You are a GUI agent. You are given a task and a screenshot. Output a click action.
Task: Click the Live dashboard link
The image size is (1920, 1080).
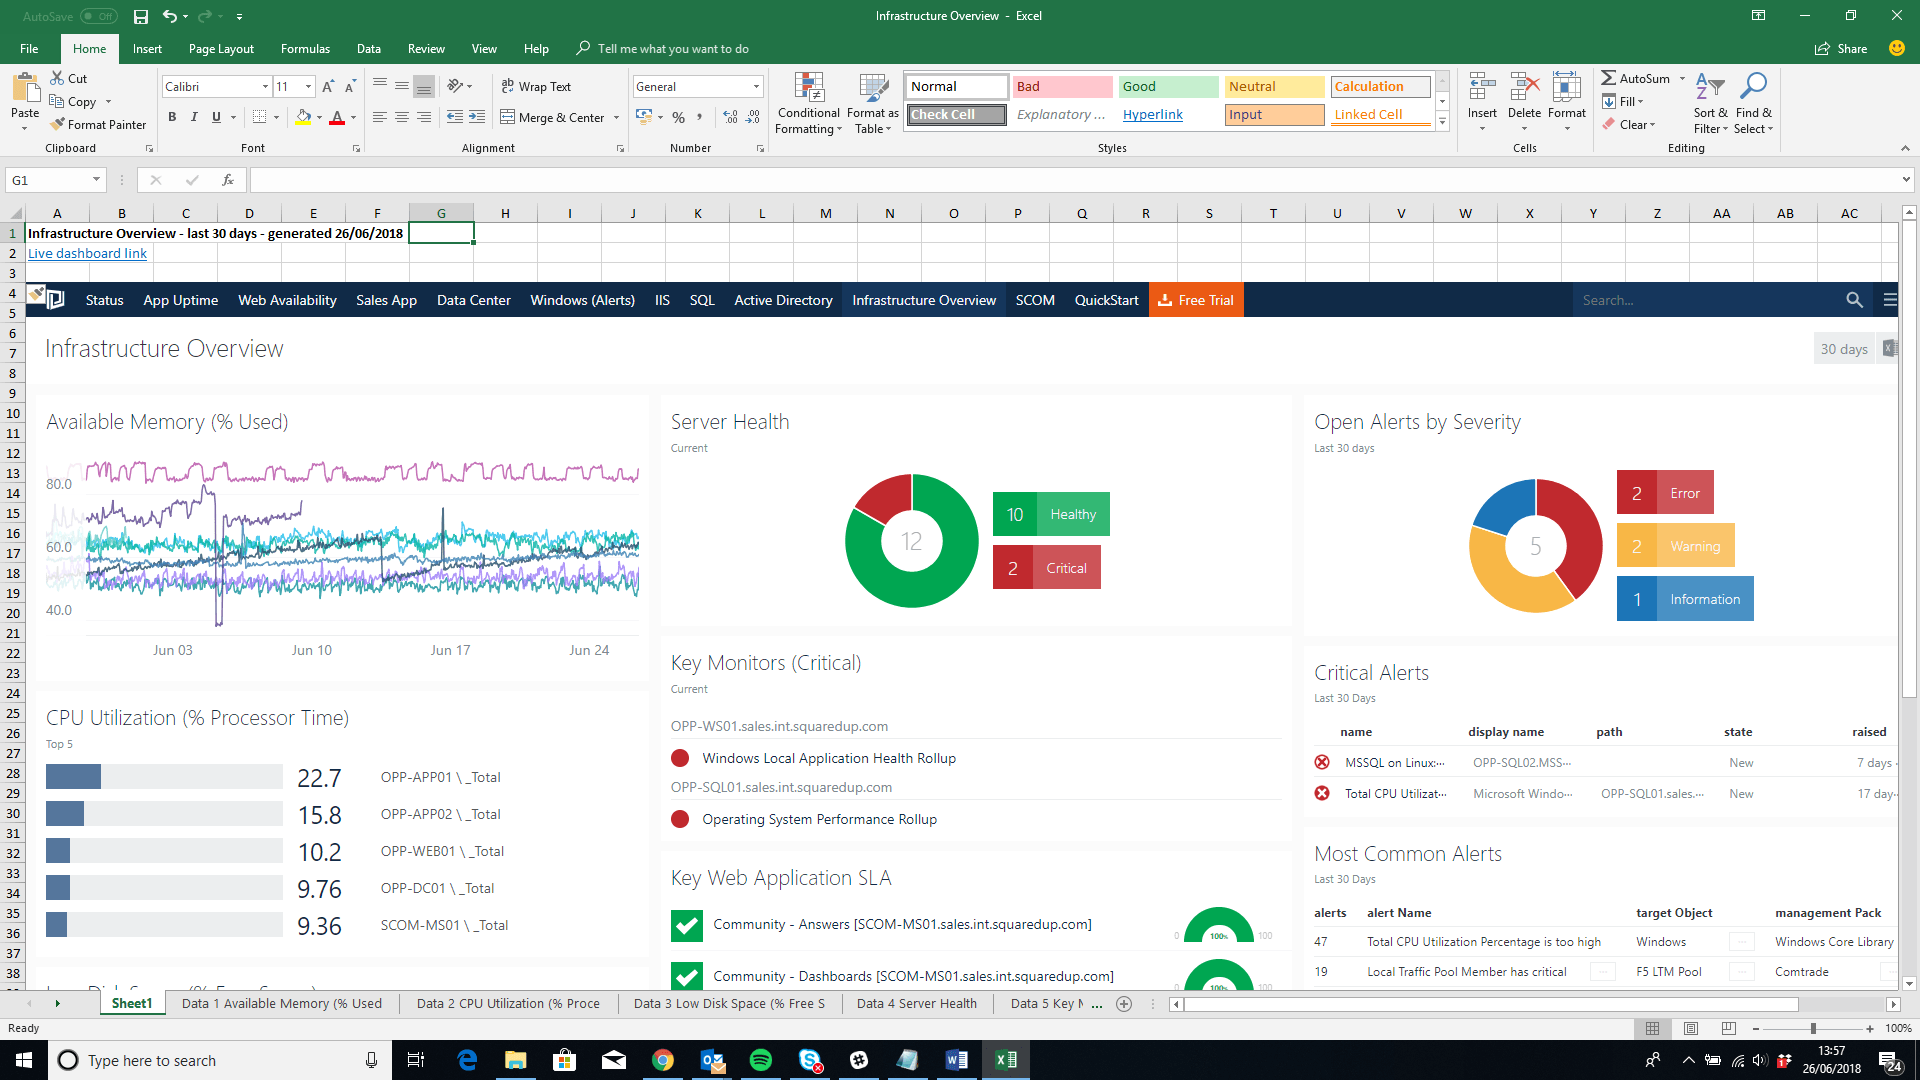click(87, 253)
